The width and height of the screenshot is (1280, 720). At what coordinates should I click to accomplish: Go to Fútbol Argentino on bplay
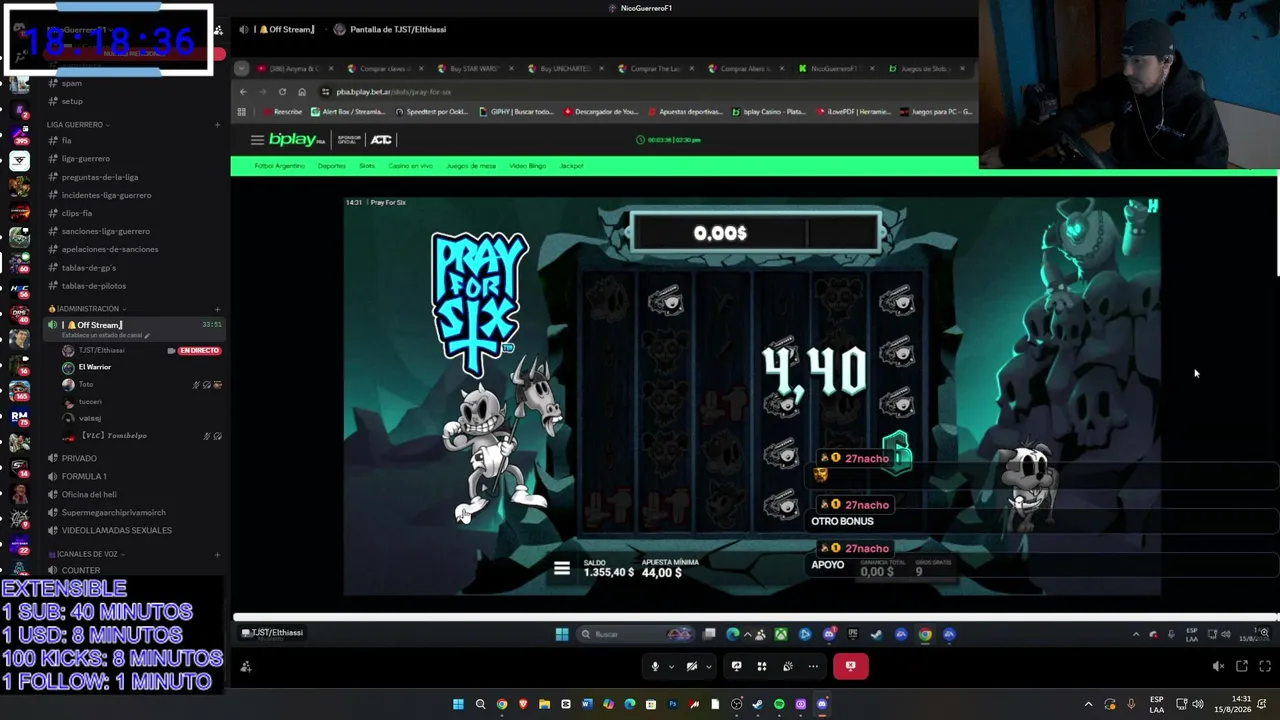click(279, 166)
